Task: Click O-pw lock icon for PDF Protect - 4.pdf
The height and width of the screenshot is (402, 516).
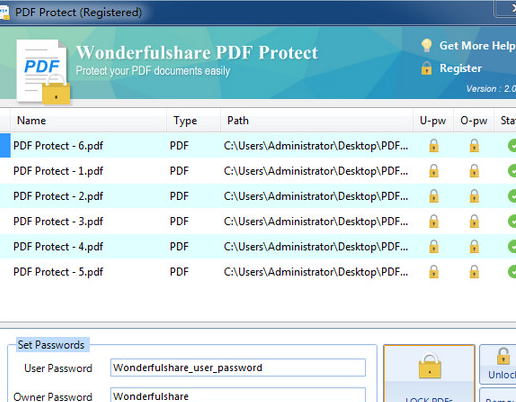Action: [x=474, y=246]
